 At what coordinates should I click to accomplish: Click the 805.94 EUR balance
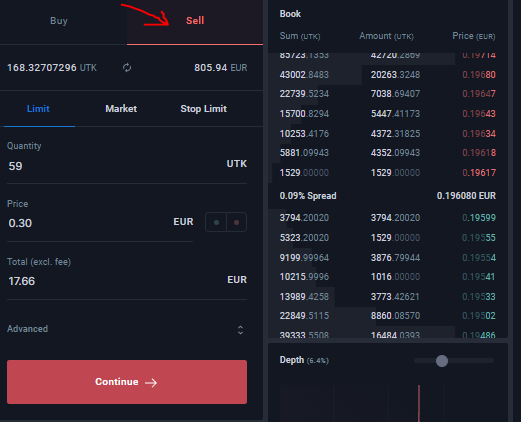(221, 68)
